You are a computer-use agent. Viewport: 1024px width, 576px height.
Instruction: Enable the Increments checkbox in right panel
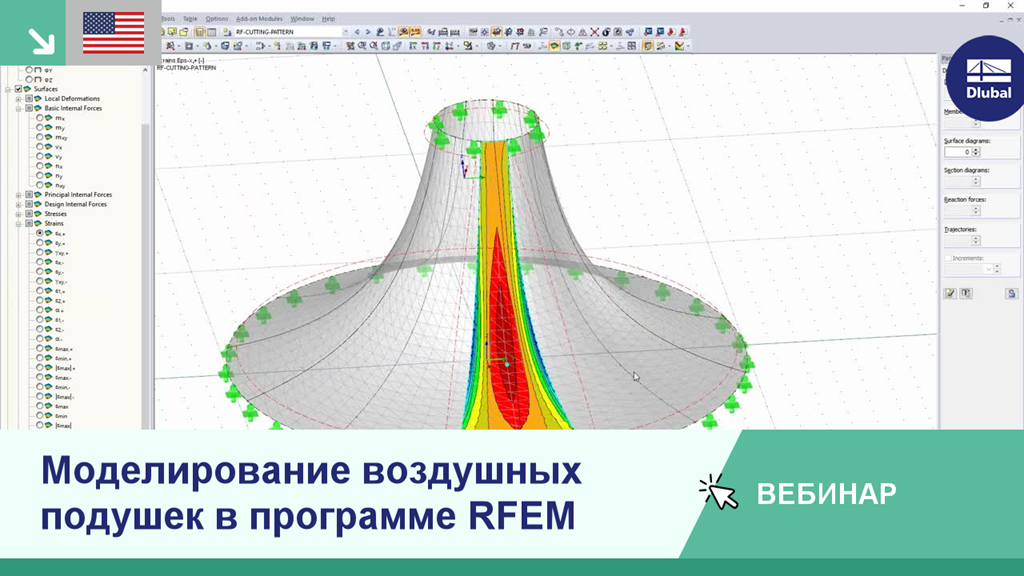pyautogui.click(x=948, y=258)
